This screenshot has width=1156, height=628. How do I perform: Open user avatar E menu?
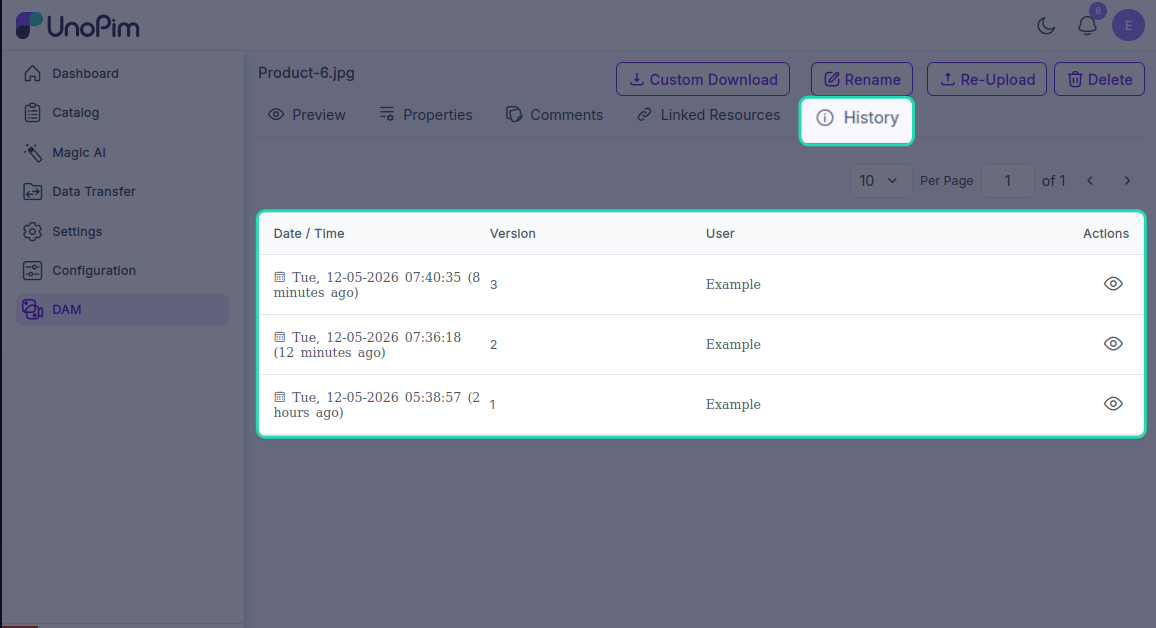click(1127, 26)
